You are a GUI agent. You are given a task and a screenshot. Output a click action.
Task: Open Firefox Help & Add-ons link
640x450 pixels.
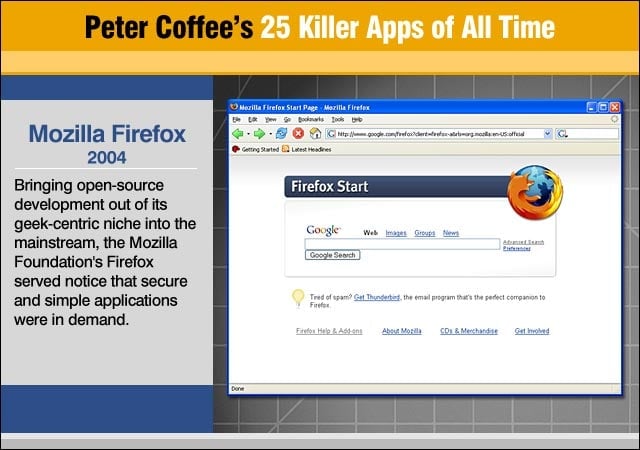[x=329, y=331]
